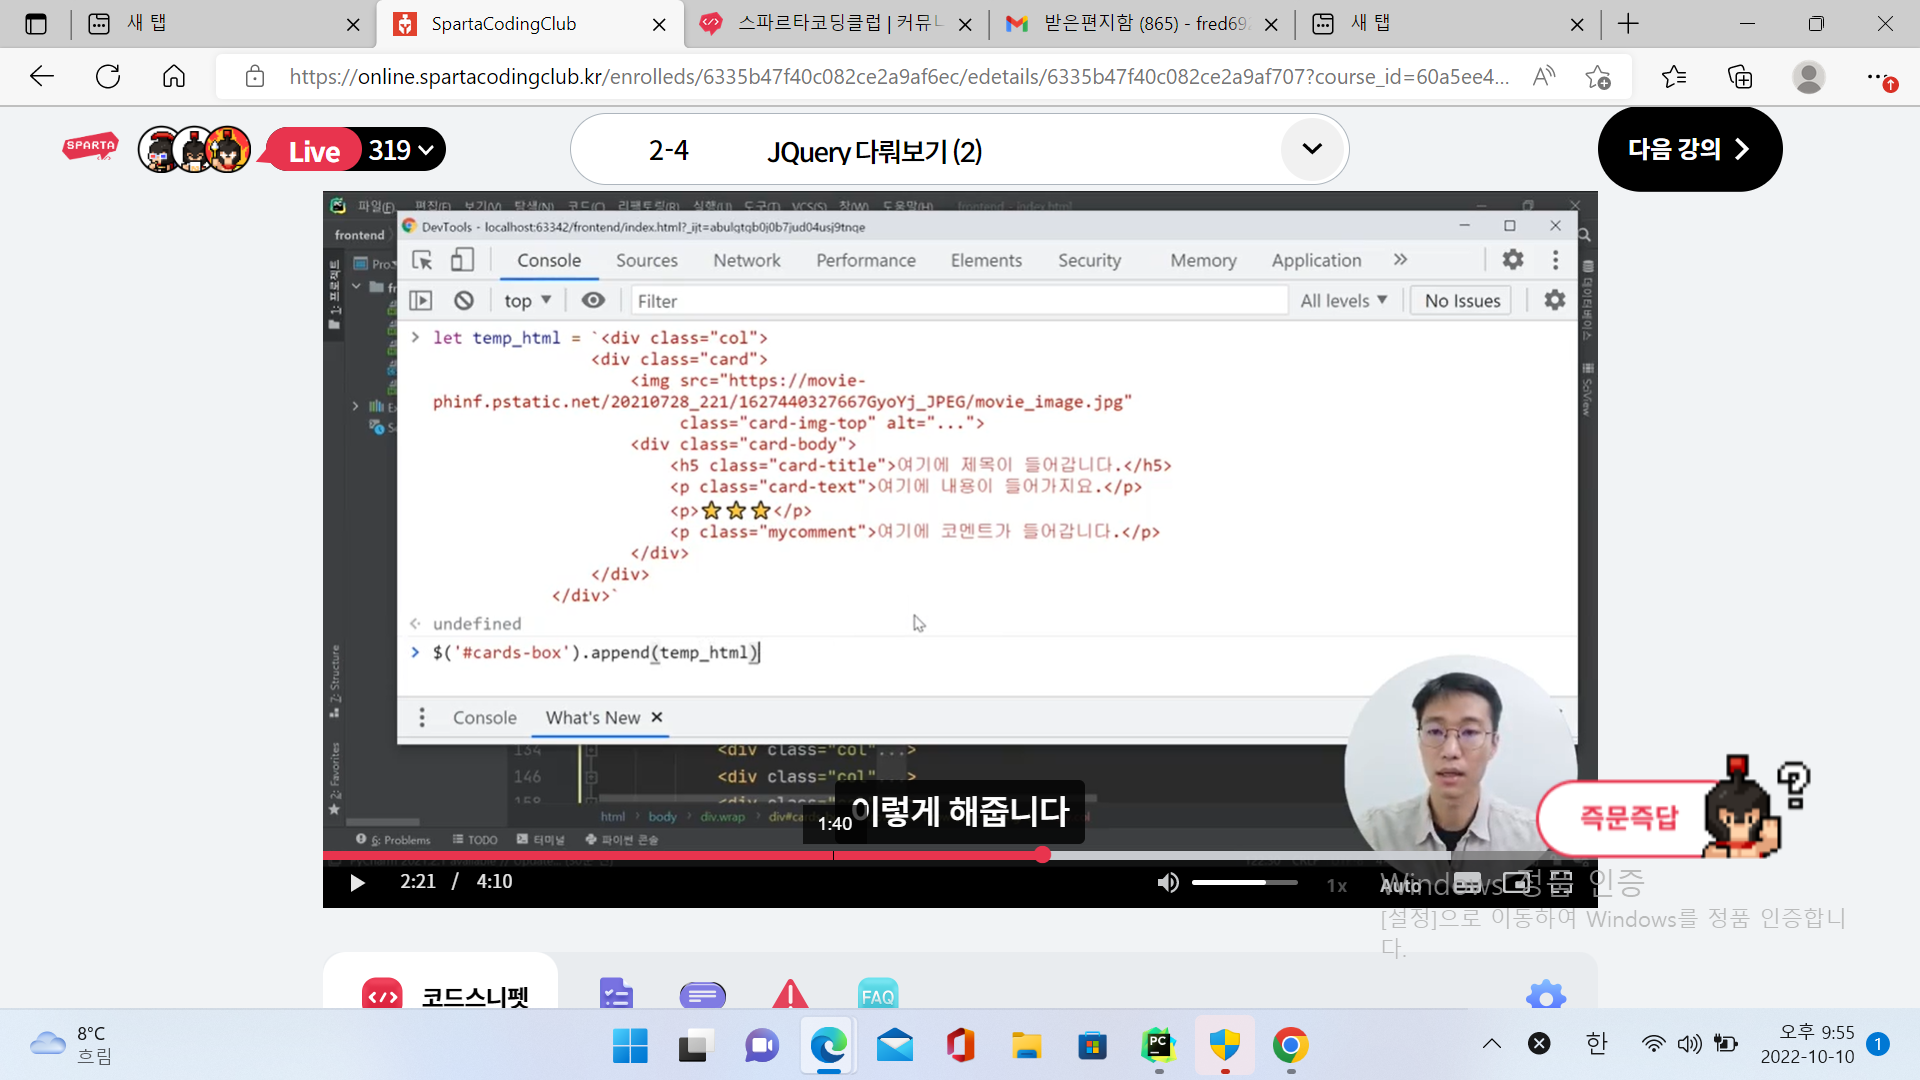
Task: Click the browser address bar URL
Action: [899, 77]
